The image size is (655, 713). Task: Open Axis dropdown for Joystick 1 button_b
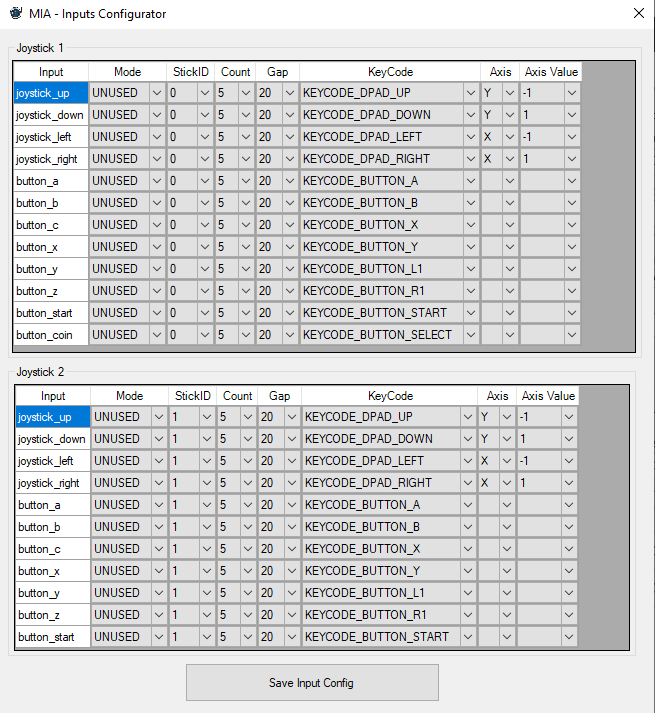(x=510, y=203)
